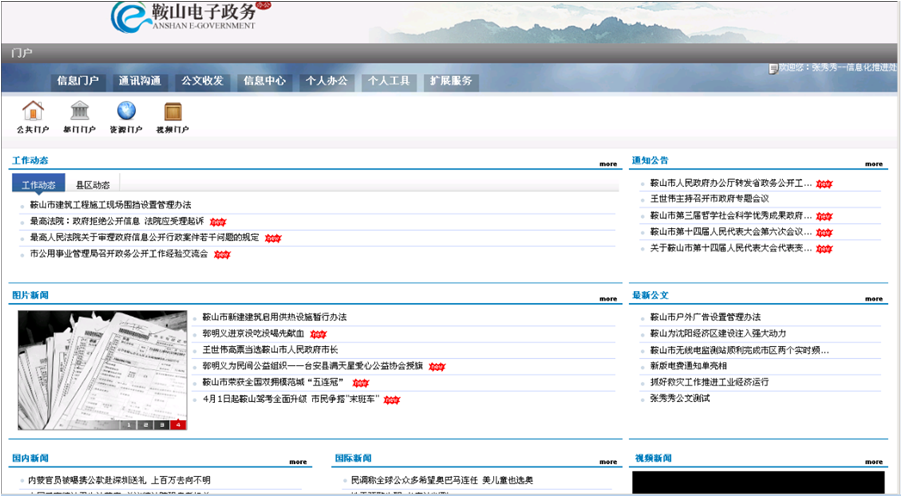Screen dimensions: 902x497
Task: Open 郭明义为民间公益组织 news item
Action: 312,365
